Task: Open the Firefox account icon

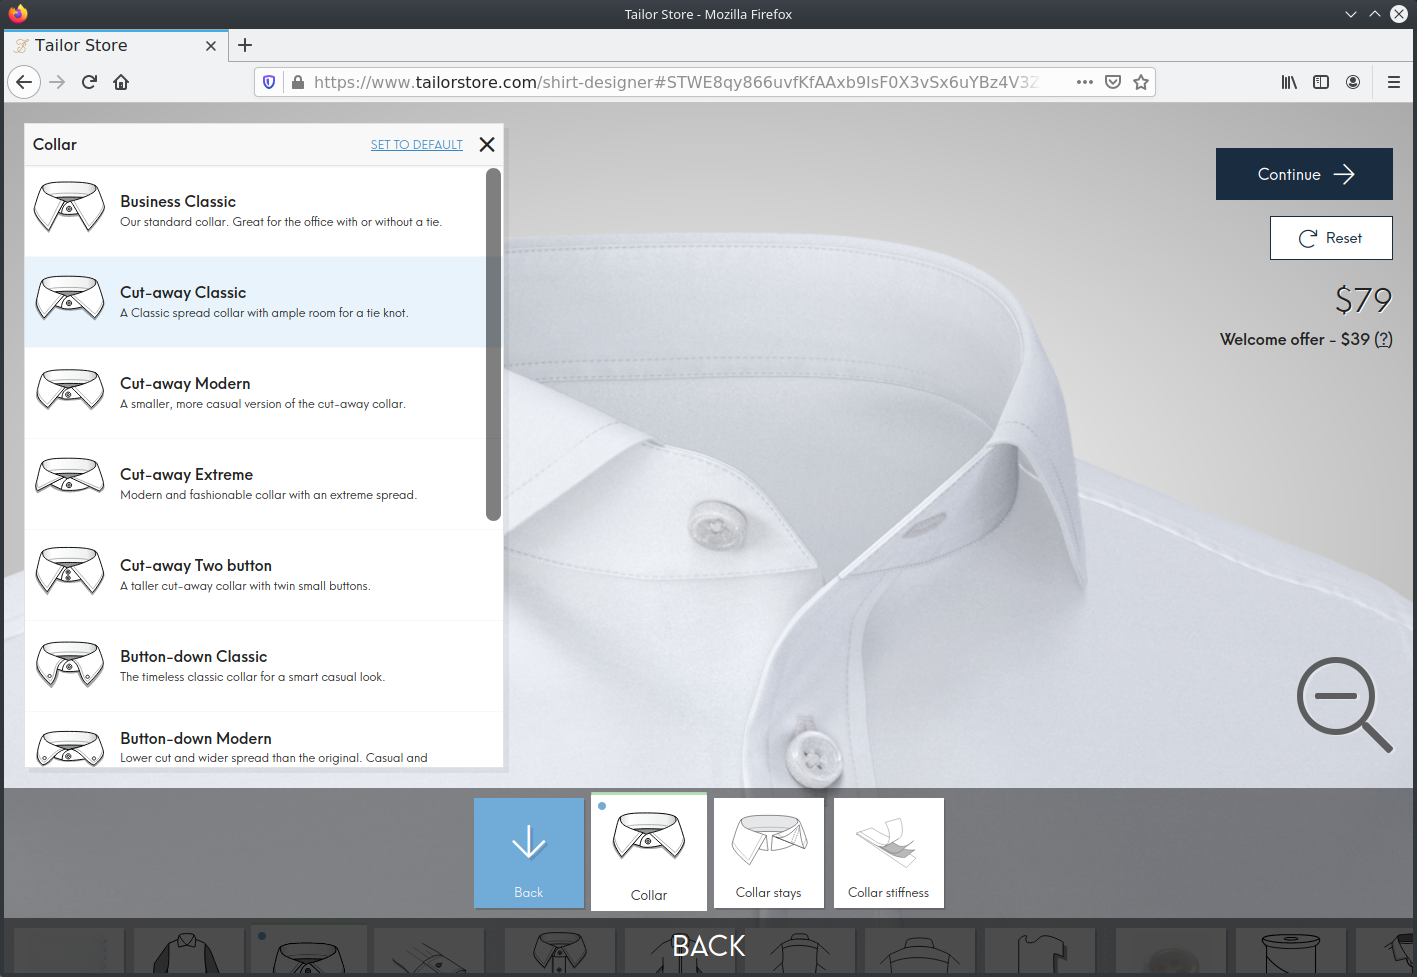Action: point(1353,82)
